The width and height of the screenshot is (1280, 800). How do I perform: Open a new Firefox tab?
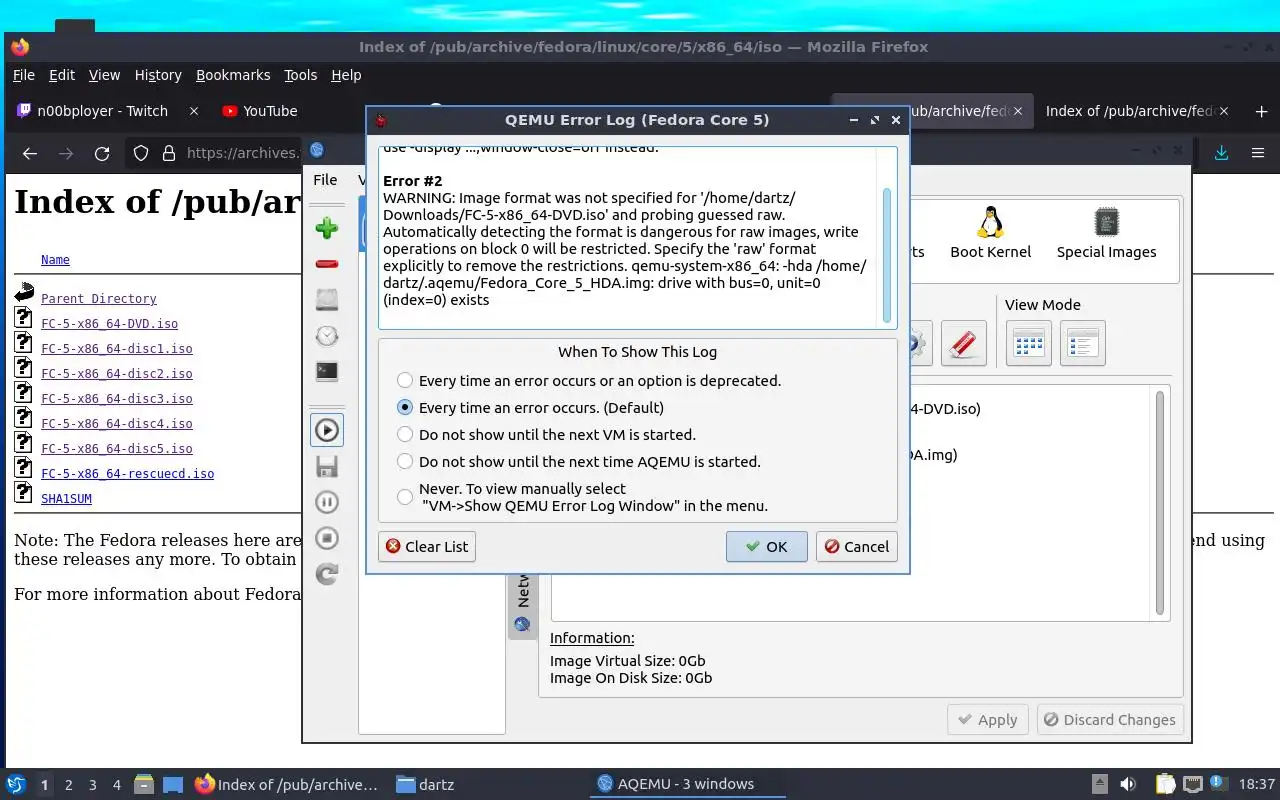point(1261,111)
